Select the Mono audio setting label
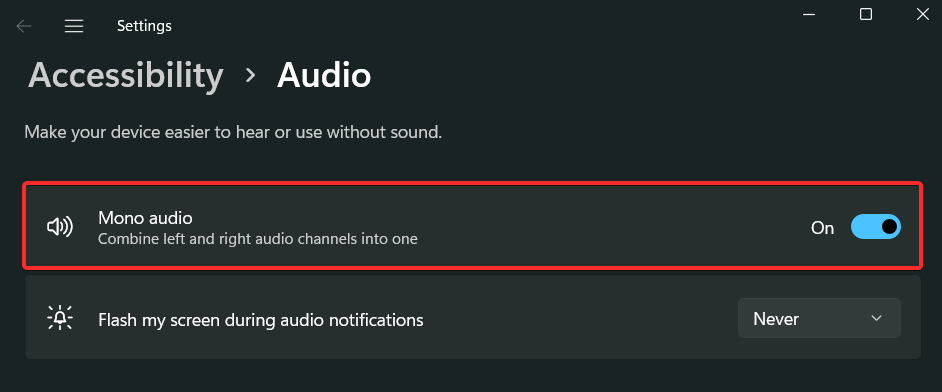Viewport: 942px width, 392px height. [x=145, y=217]
